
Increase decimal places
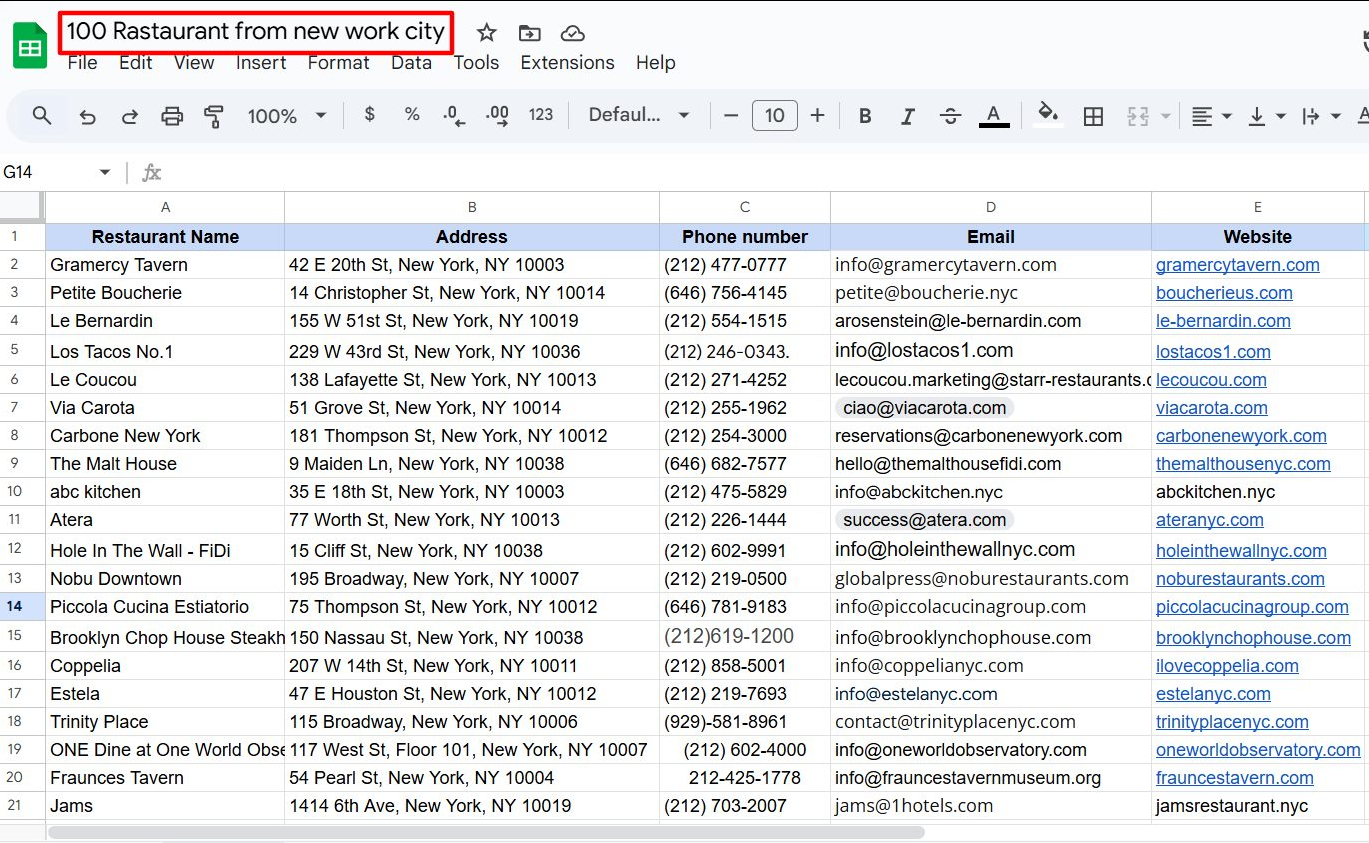tap(497, 115)
